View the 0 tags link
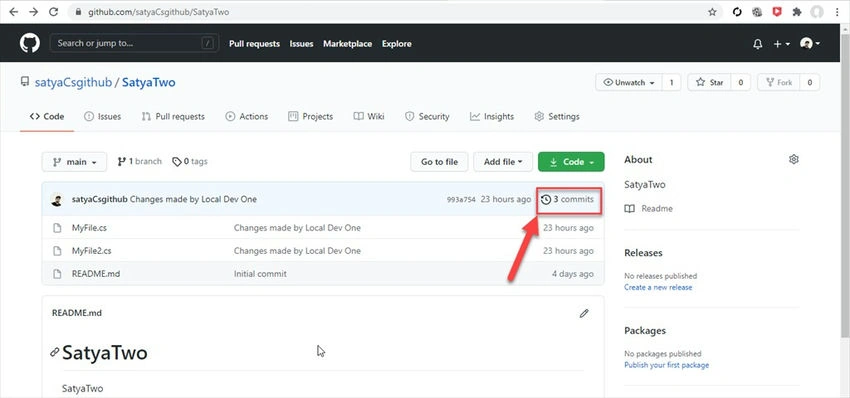Viewport: 850px width, 398px height. pos(190,162)
